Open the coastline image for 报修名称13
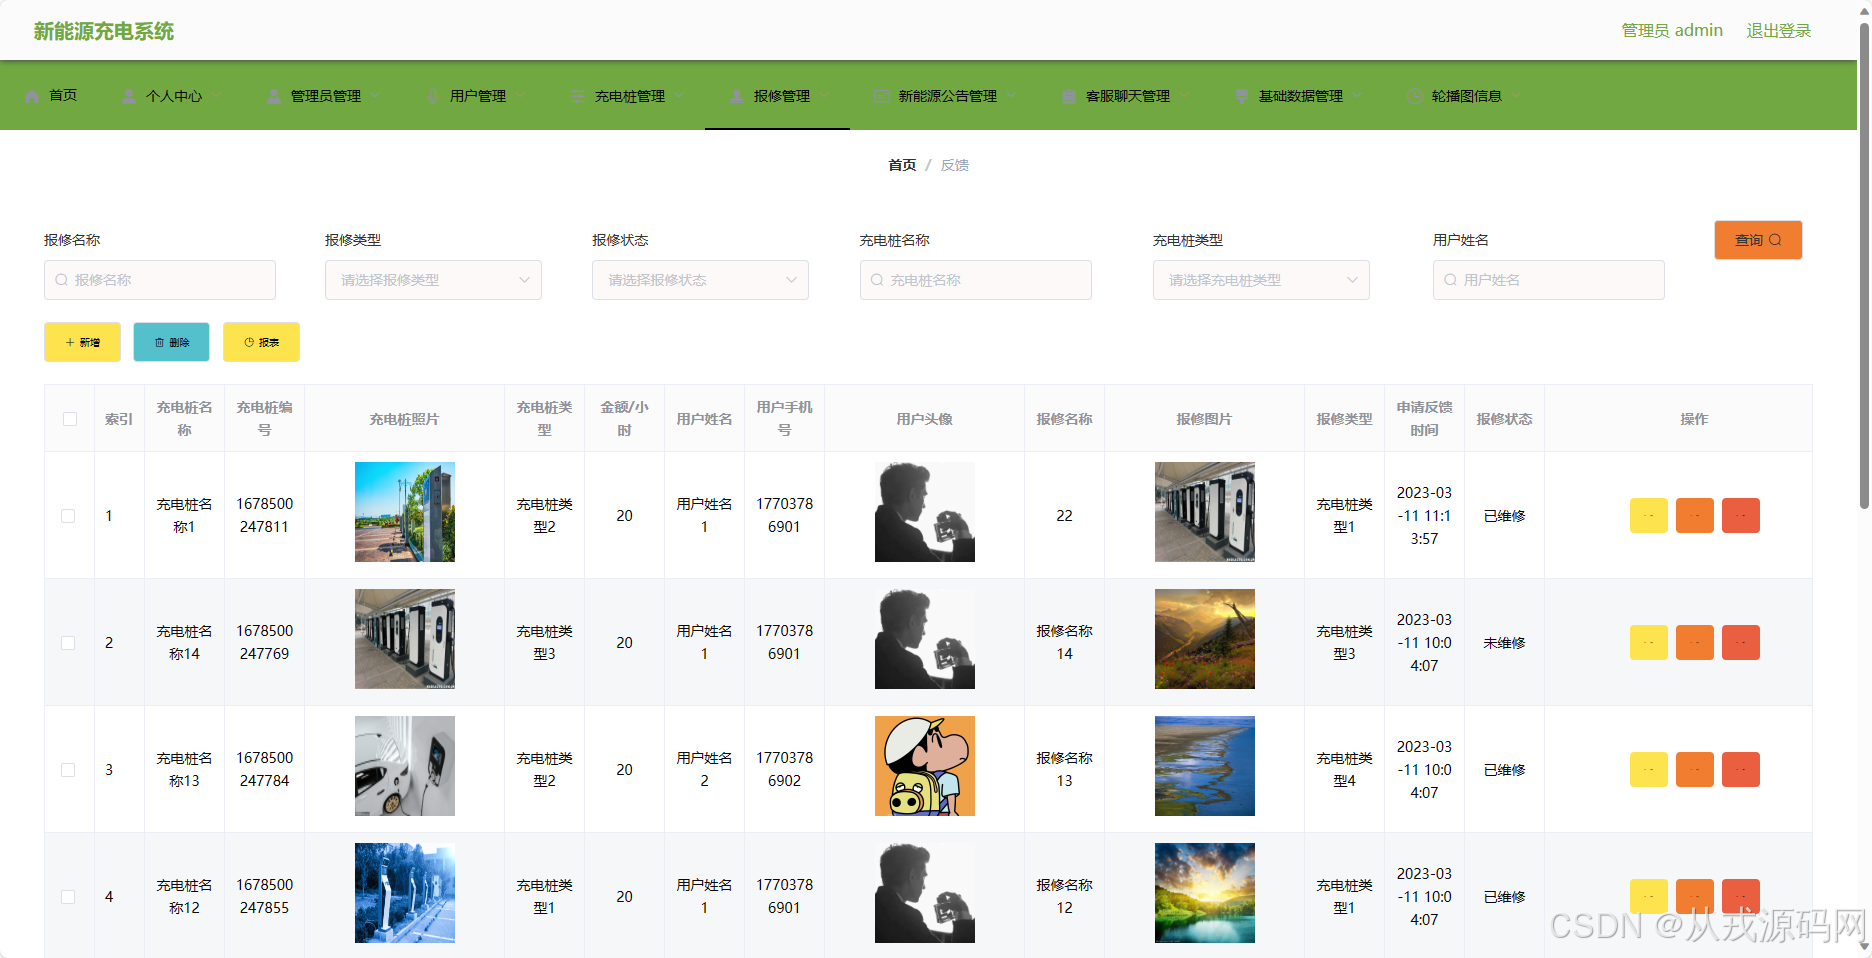 (x=1205, y=766)
